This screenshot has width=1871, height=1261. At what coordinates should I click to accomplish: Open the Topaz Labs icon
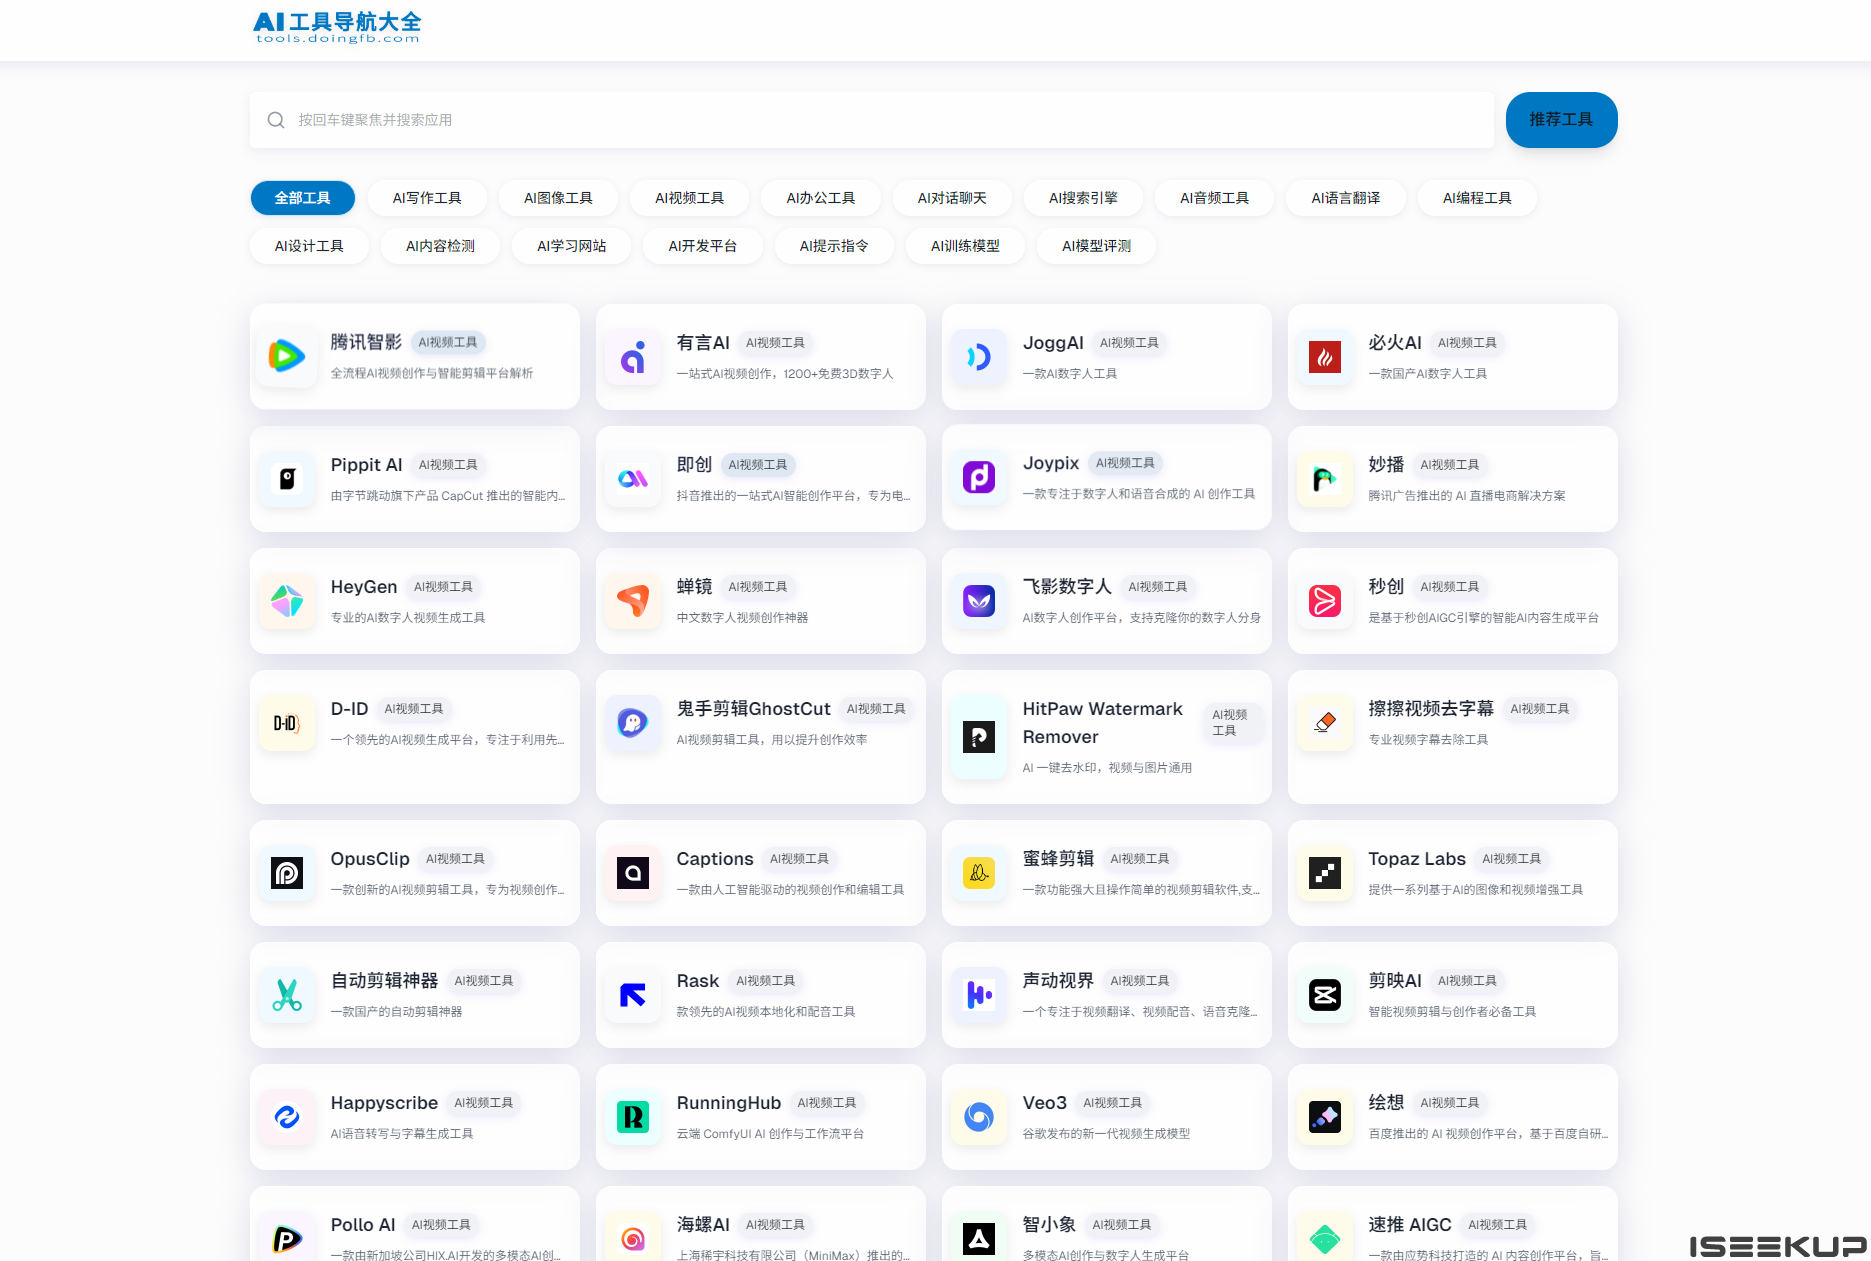(1324, 873)
